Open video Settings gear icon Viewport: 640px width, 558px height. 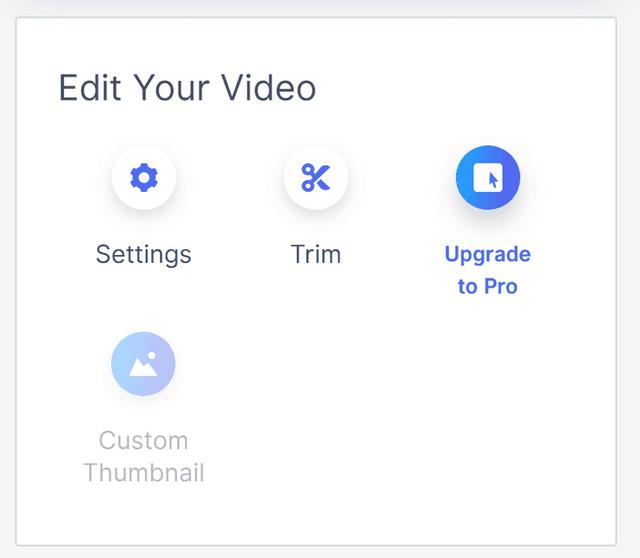(144, 178)
